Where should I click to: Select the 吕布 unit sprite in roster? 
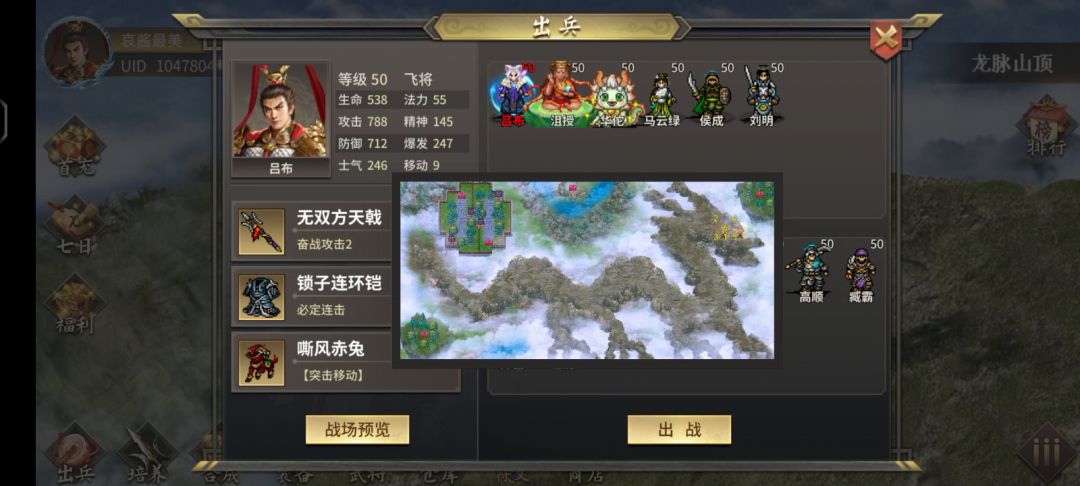click(512, 95)
